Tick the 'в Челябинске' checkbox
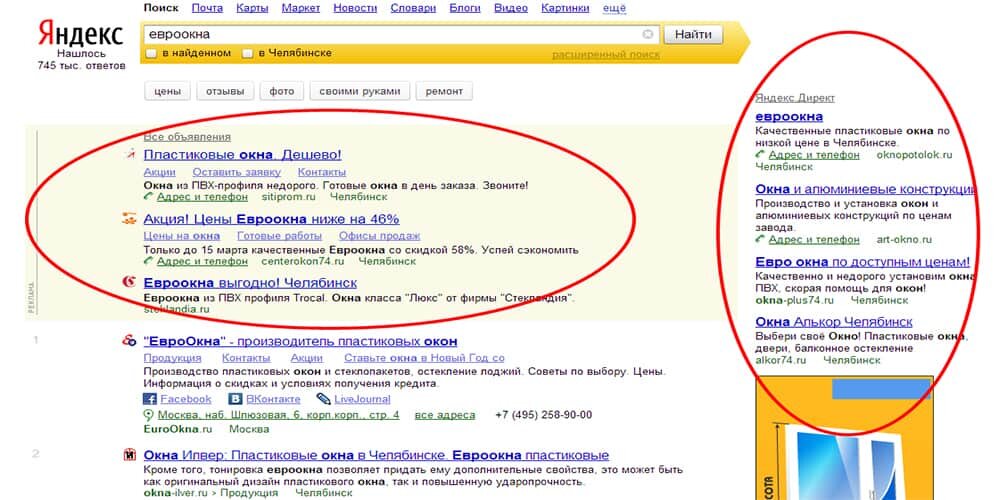 (247, 54)
